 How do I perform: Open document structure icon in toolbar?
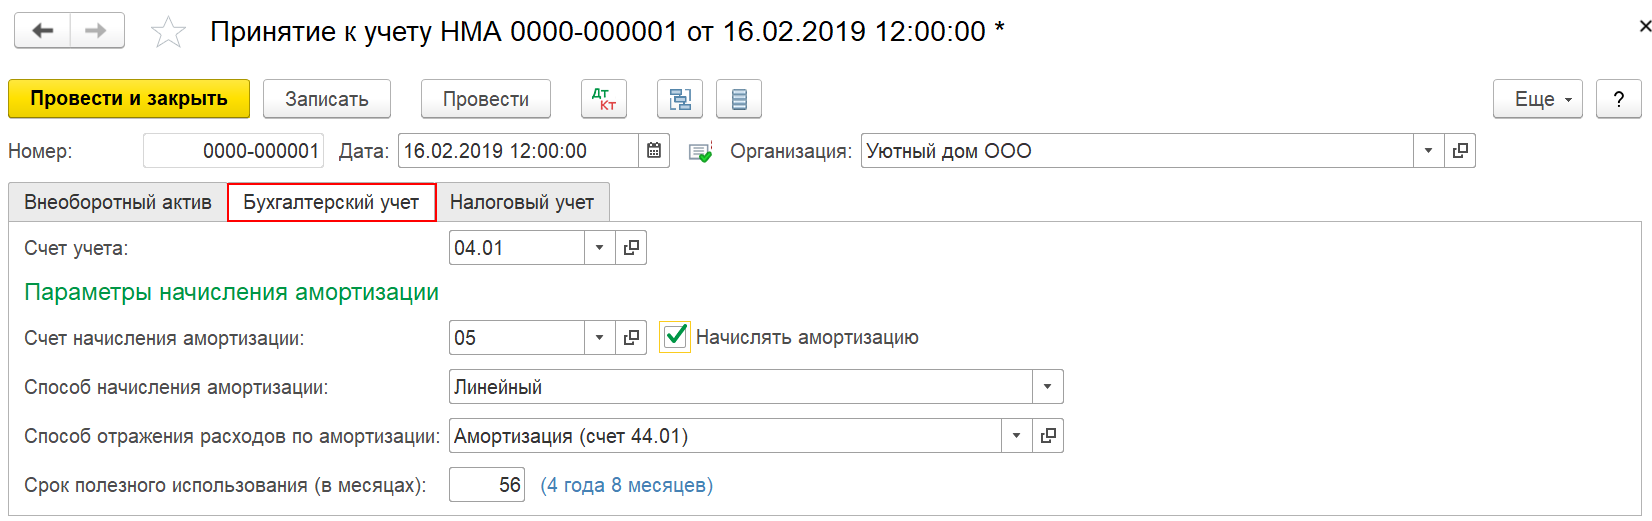pos(680,99)
